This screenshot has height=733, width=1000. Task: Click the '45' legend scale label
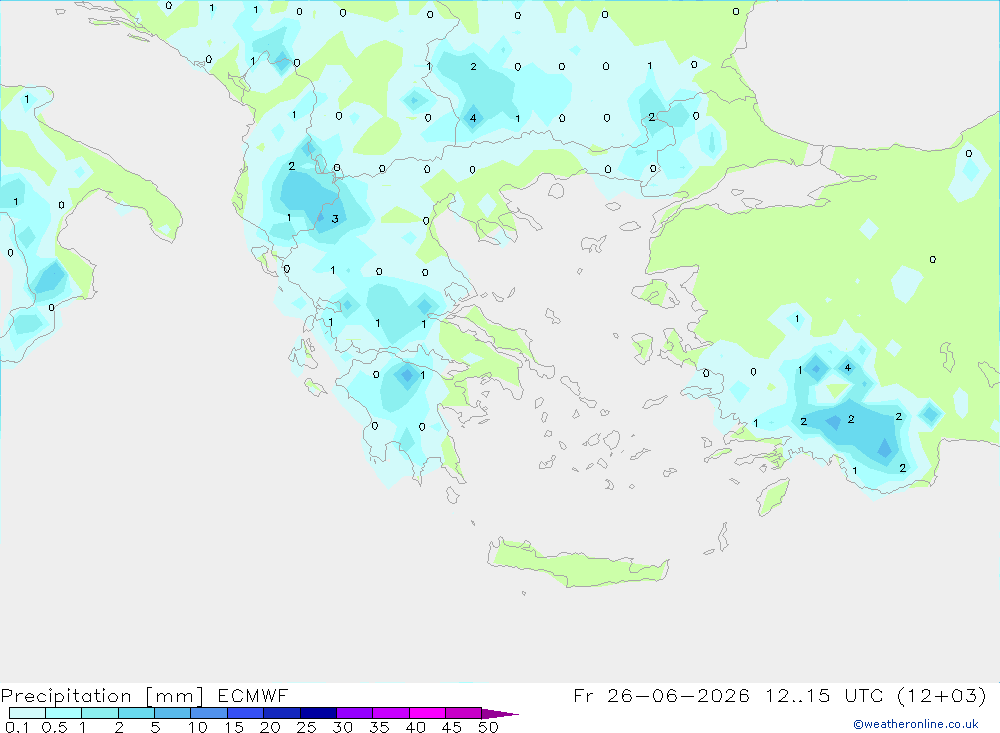pyautogui.click(x=452, y=727)
